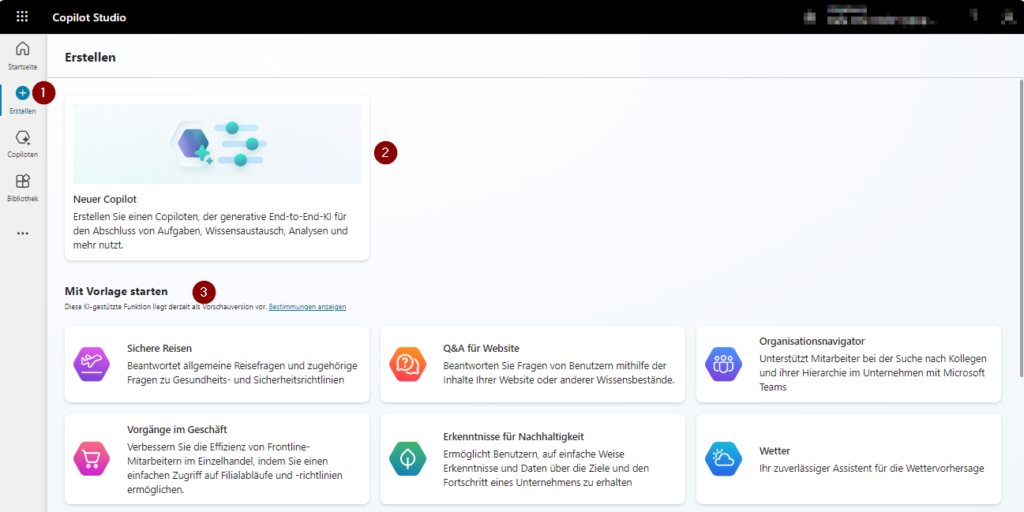This screenshot has height=512, width=1024.
Task: Click the Sichere Reisen airplane icon
Action: tap(91, 364)
